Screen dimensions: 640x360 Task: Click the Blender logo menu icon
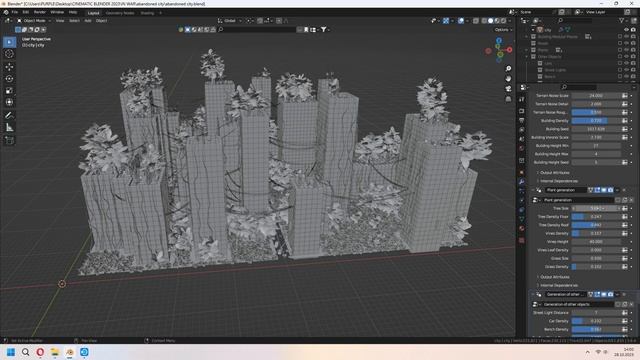tap(6, 12)
